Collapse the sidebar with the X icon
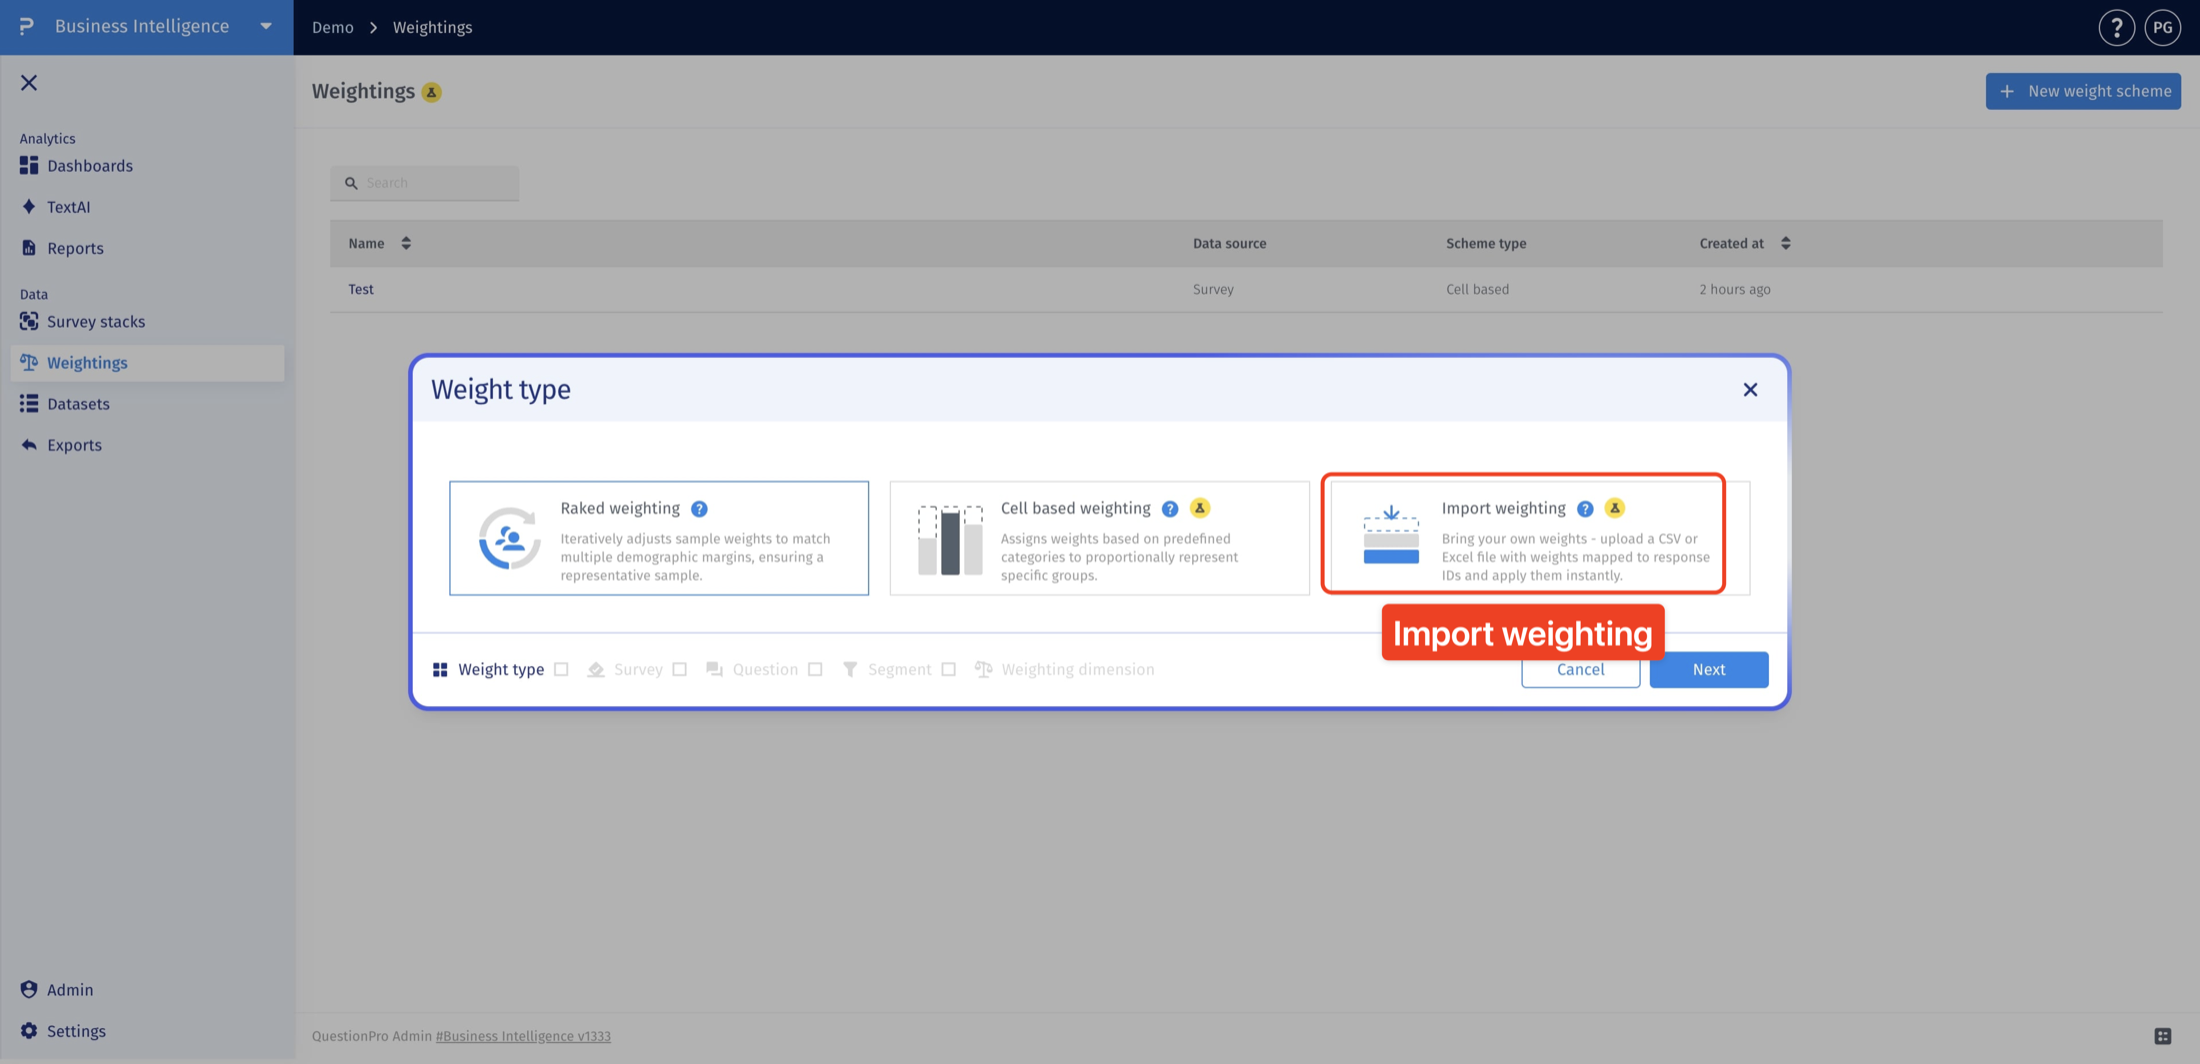The height and width of the screenshot is (1064, 2200). click(29, 83)
